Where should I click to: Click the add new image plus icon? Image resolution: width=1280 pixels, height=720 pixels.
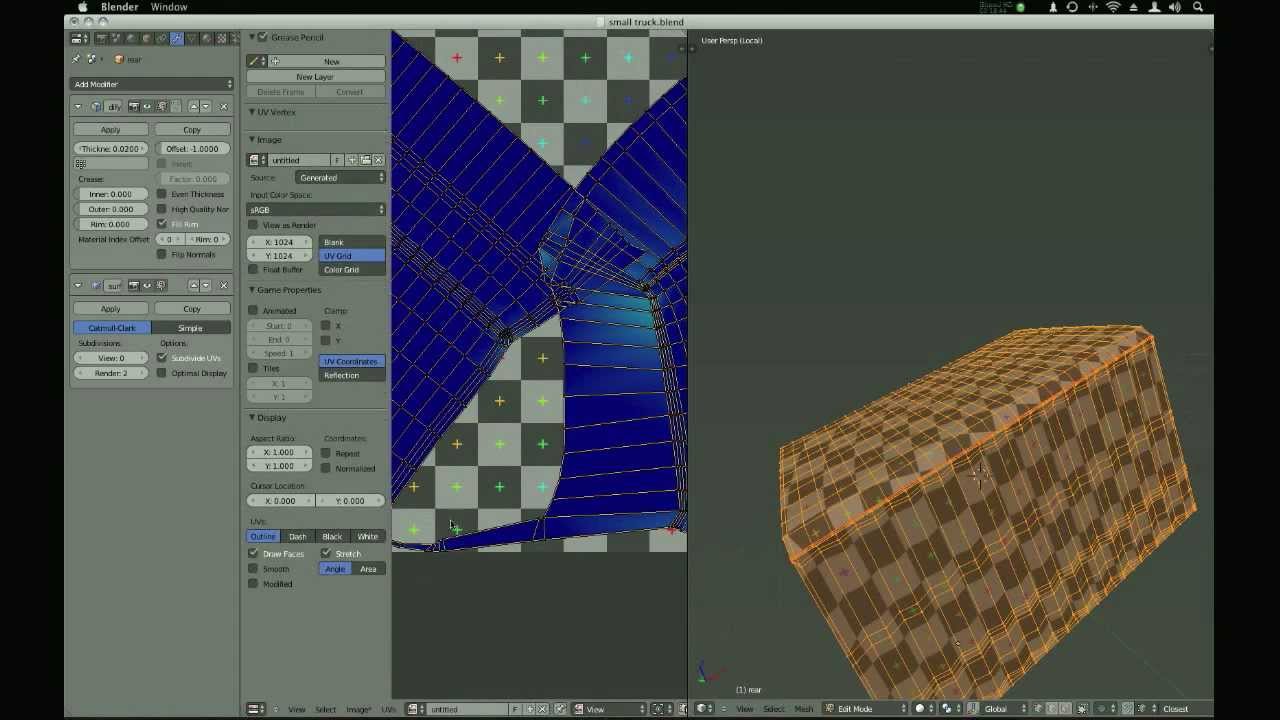[351, 160]
